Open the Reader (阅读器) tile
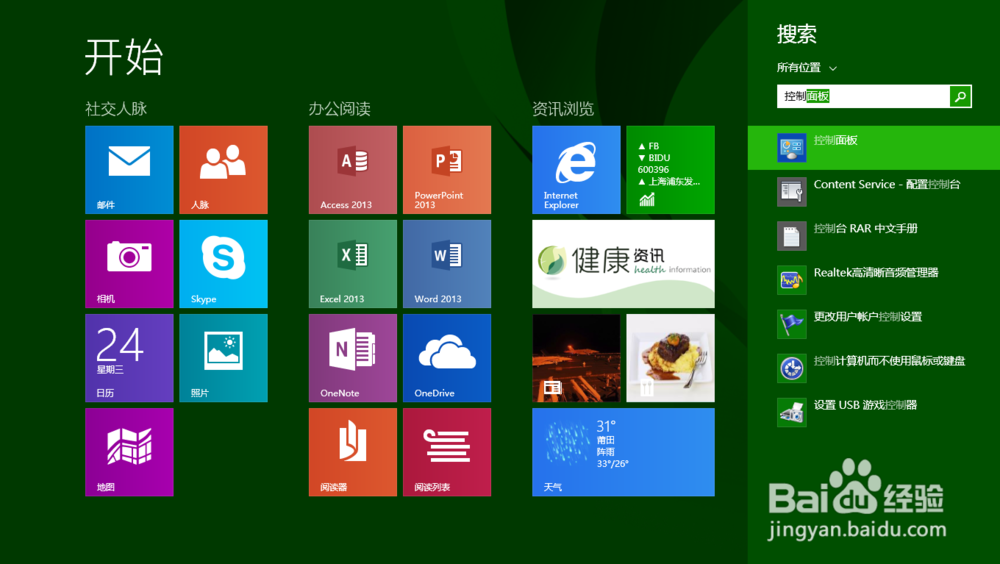 [353, 452]
